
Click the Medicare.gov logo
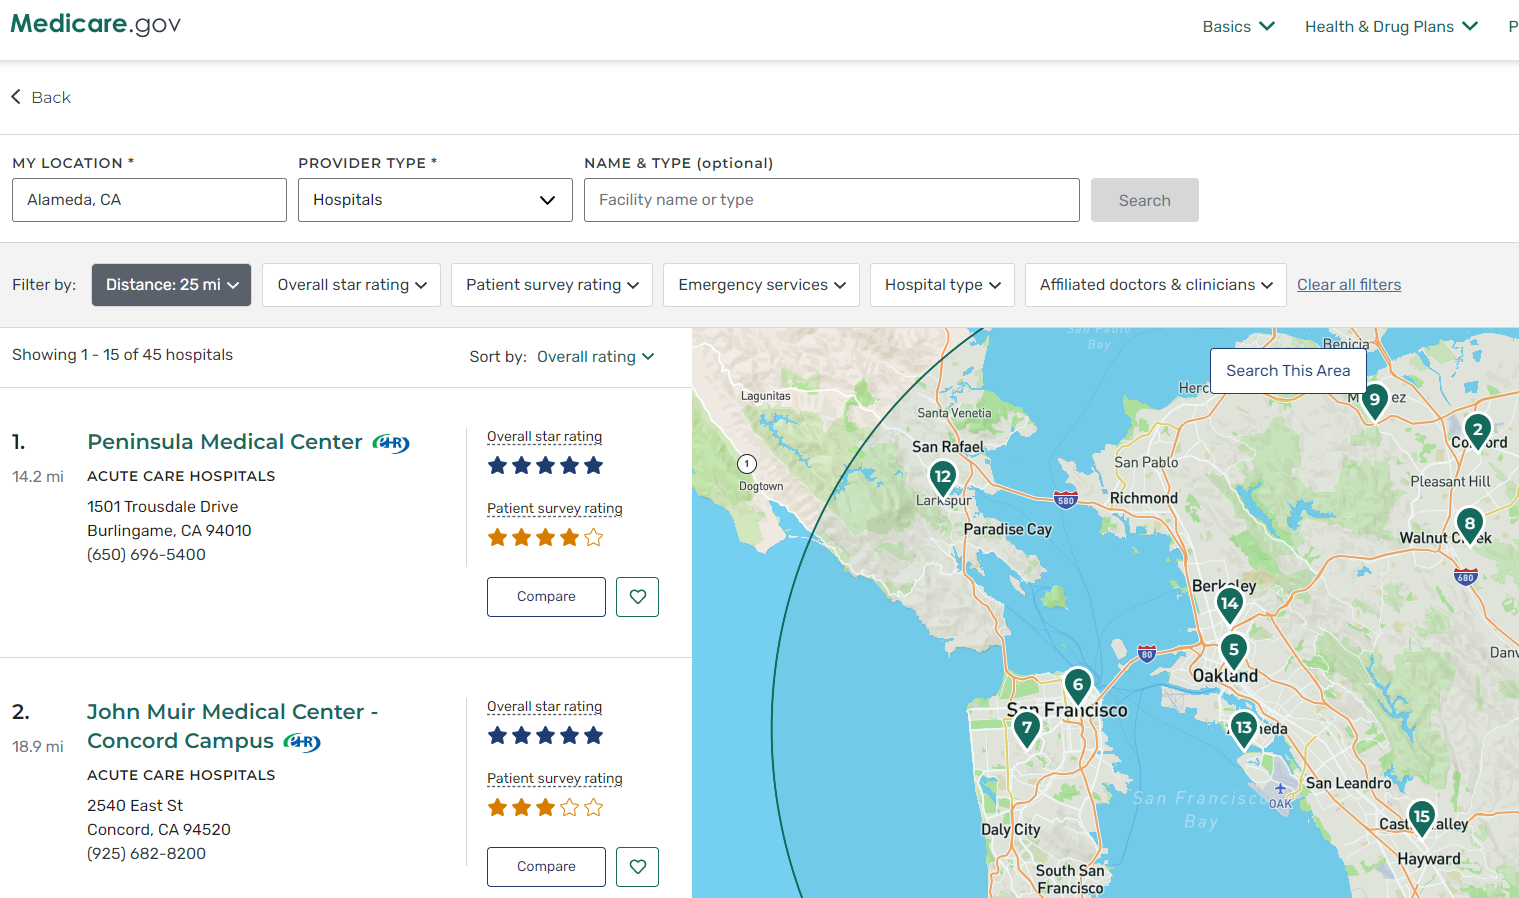click(x=96, y=24)
